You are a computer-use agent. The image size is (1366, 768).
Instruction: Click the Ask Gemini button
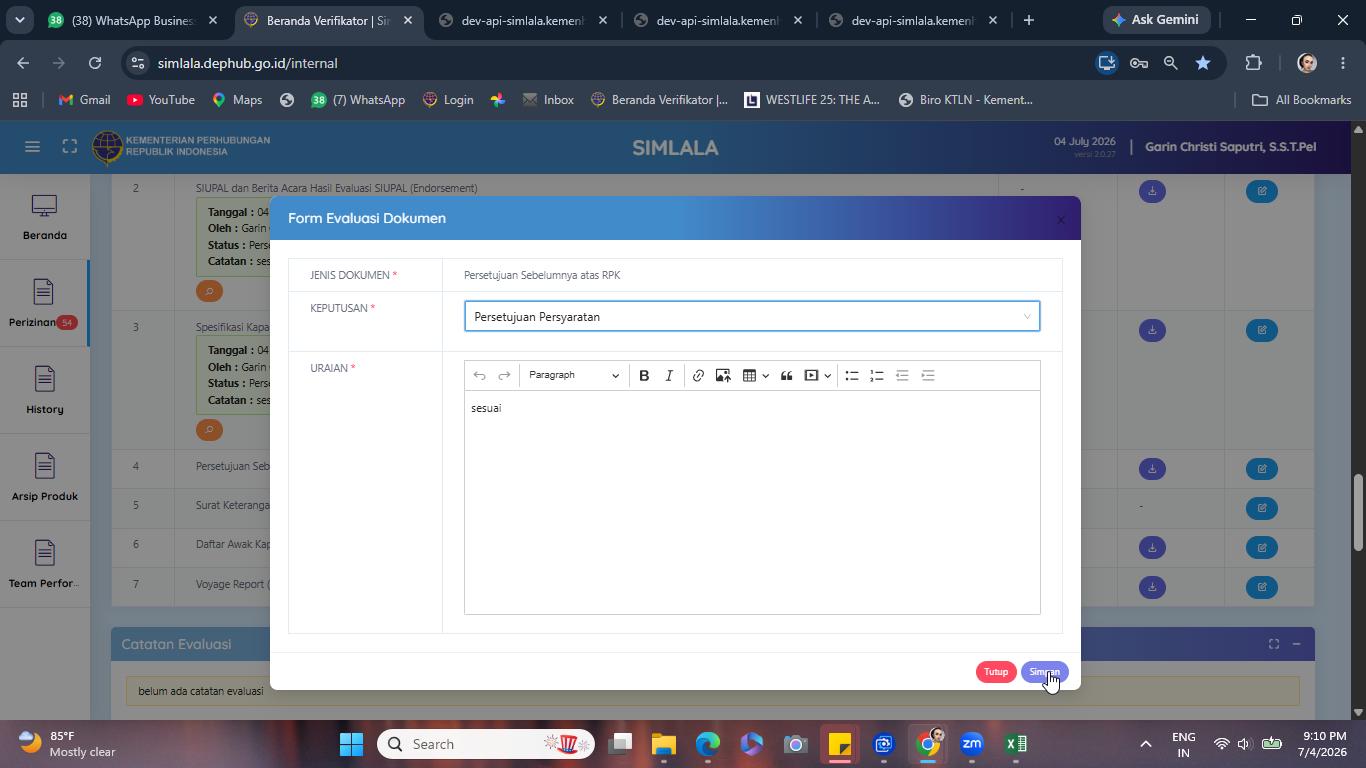click(x=1156, y=20)
